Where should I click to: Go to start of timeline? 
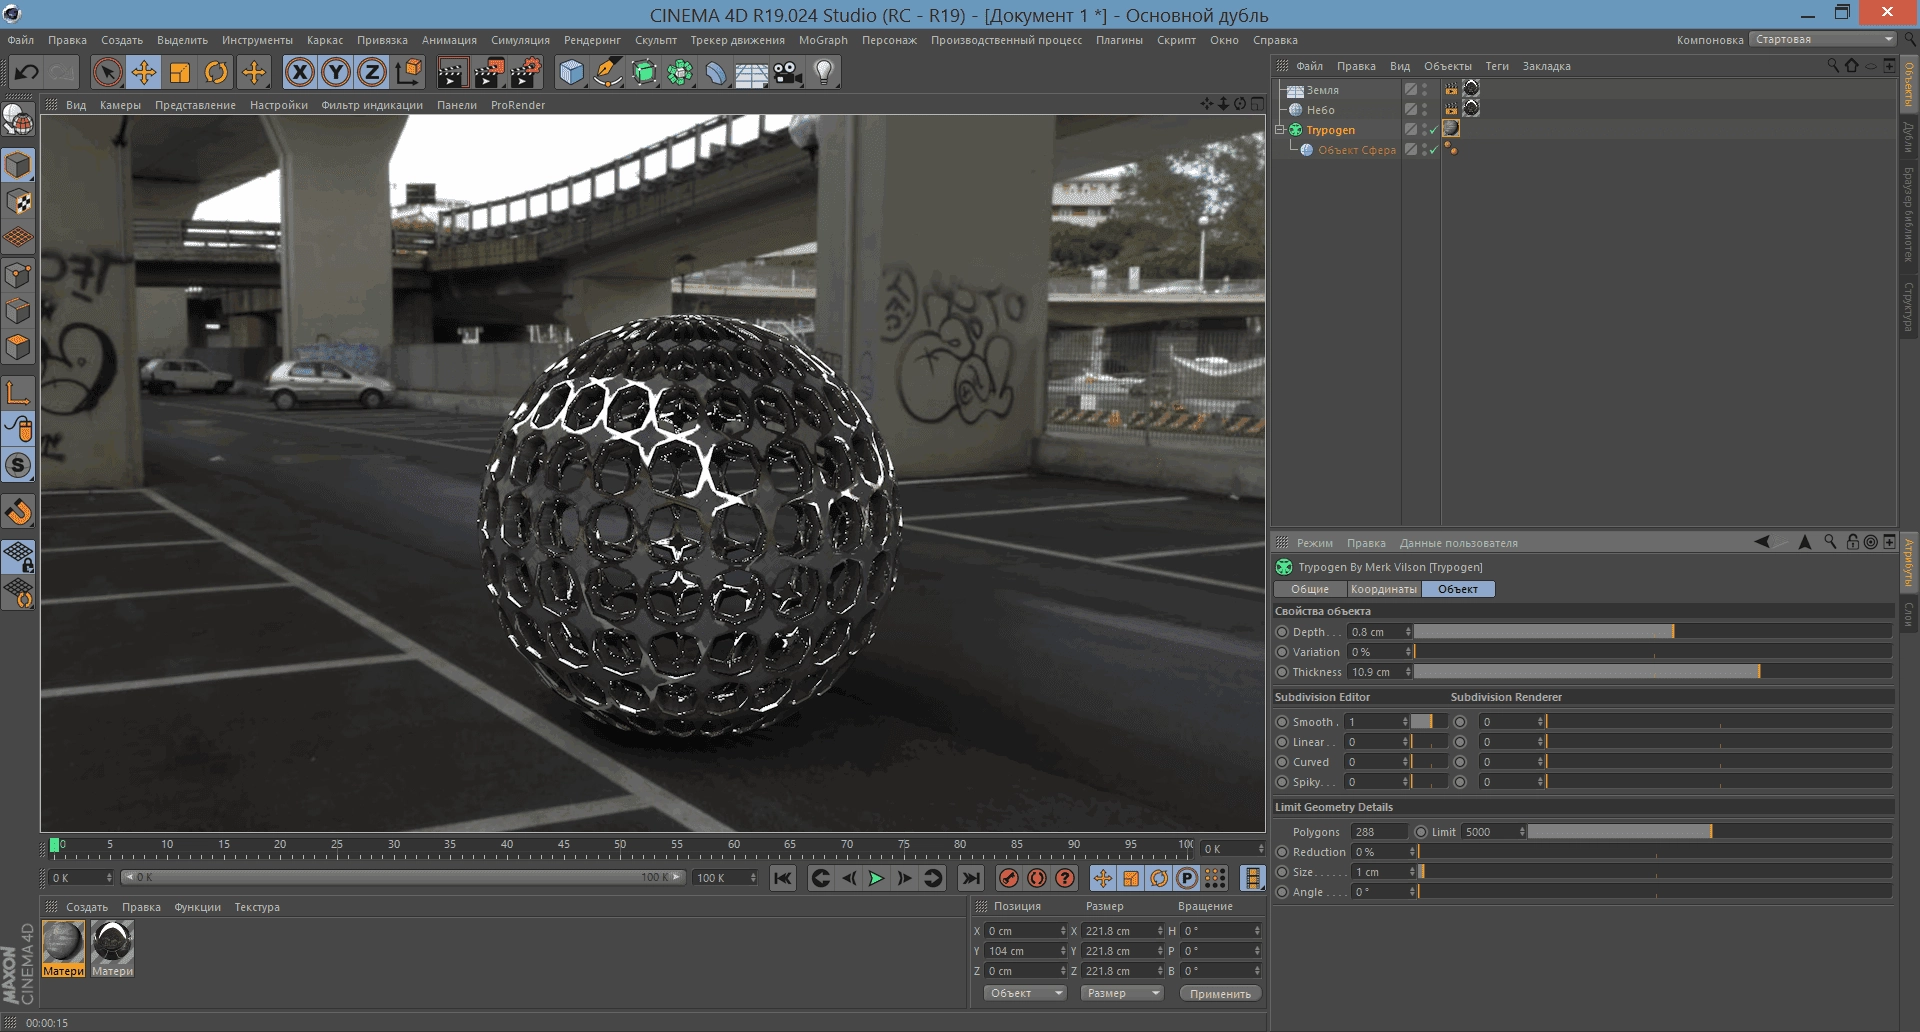(x=783, y=878)
